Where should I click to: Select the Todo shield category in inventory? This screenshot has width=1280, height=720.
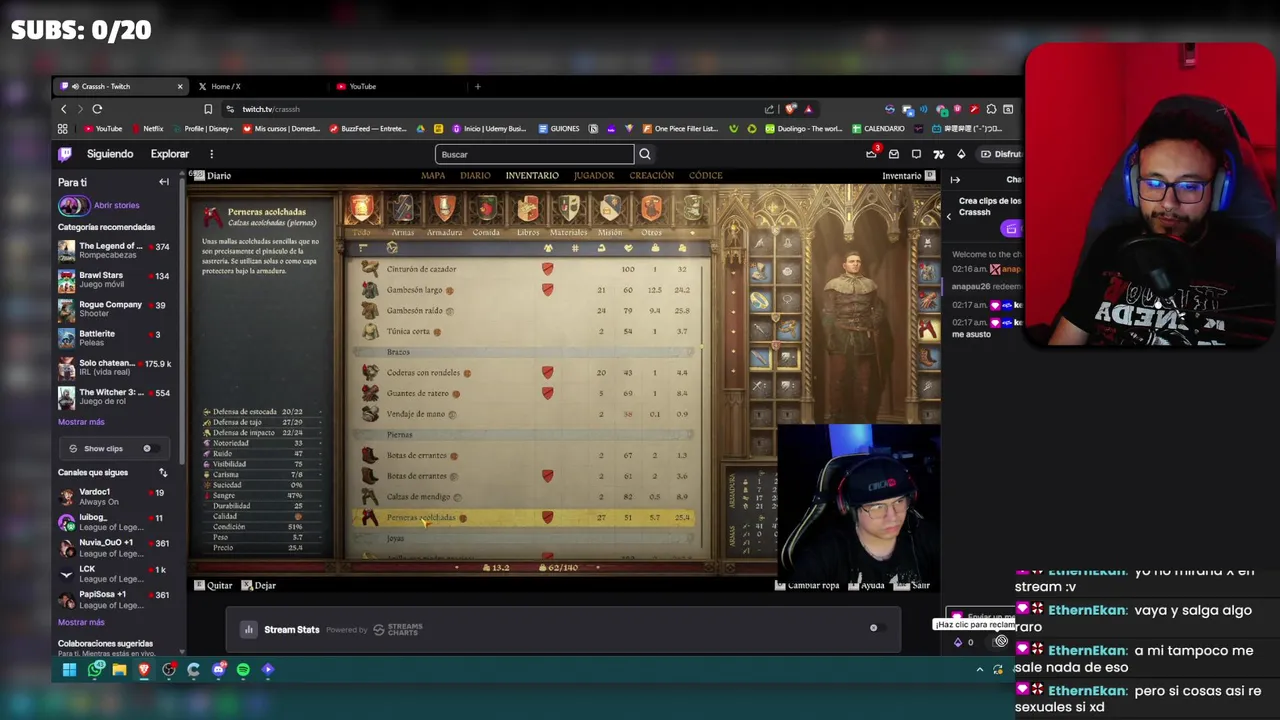click(x=361, y=208)
